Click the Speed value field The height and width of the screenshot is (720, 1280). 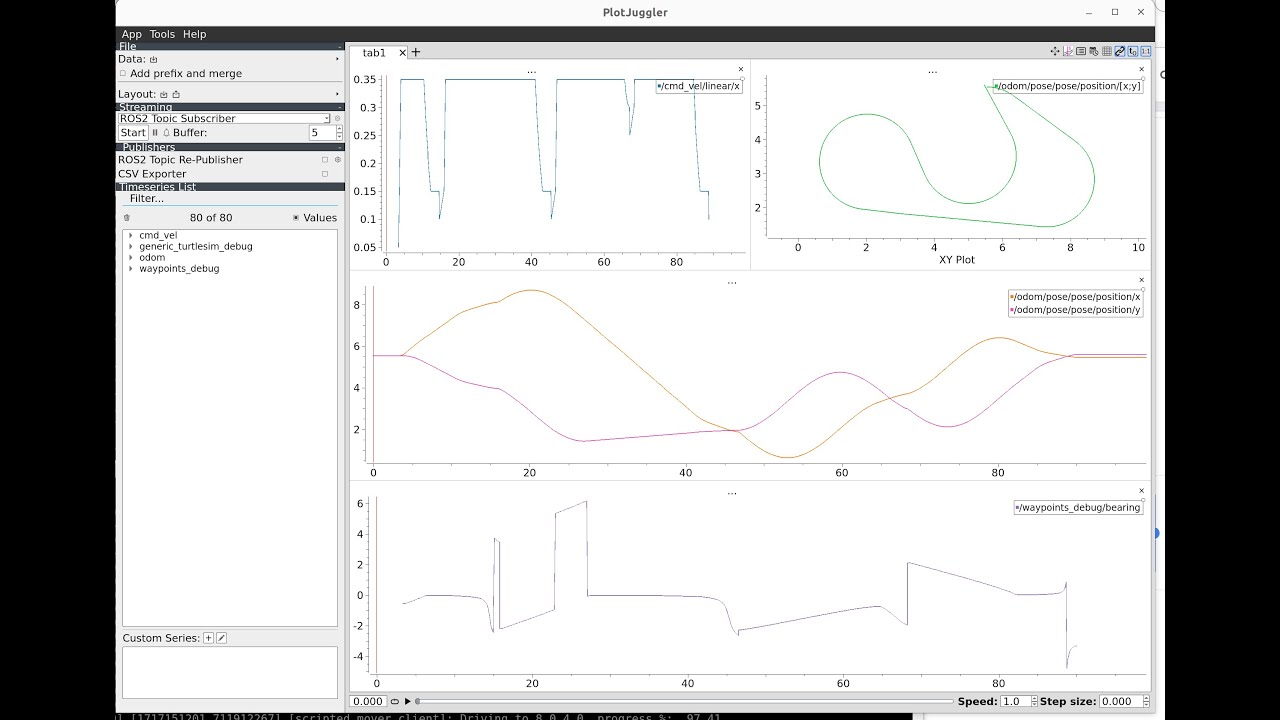click(1017, 702)
